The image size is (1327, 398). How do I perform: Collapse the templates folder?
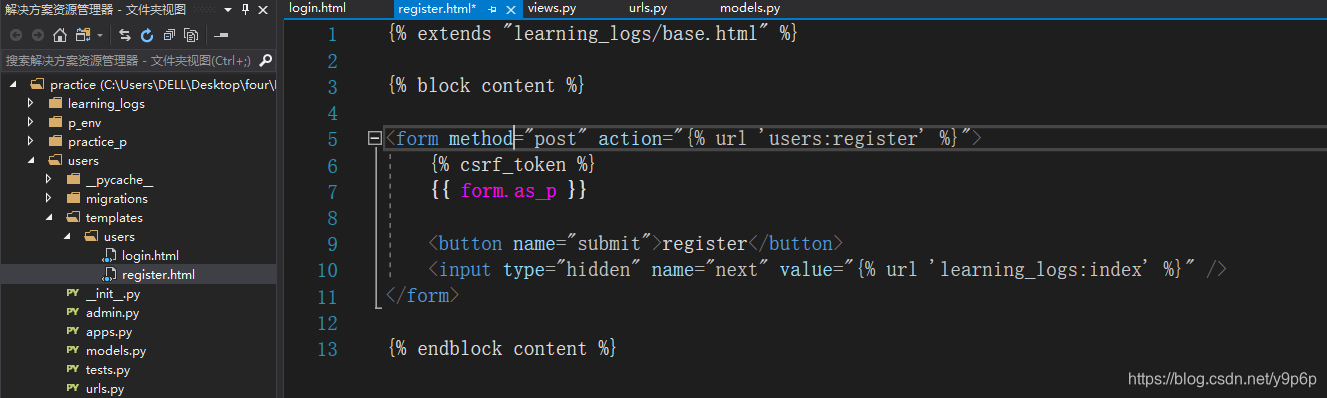pos(49,217)
